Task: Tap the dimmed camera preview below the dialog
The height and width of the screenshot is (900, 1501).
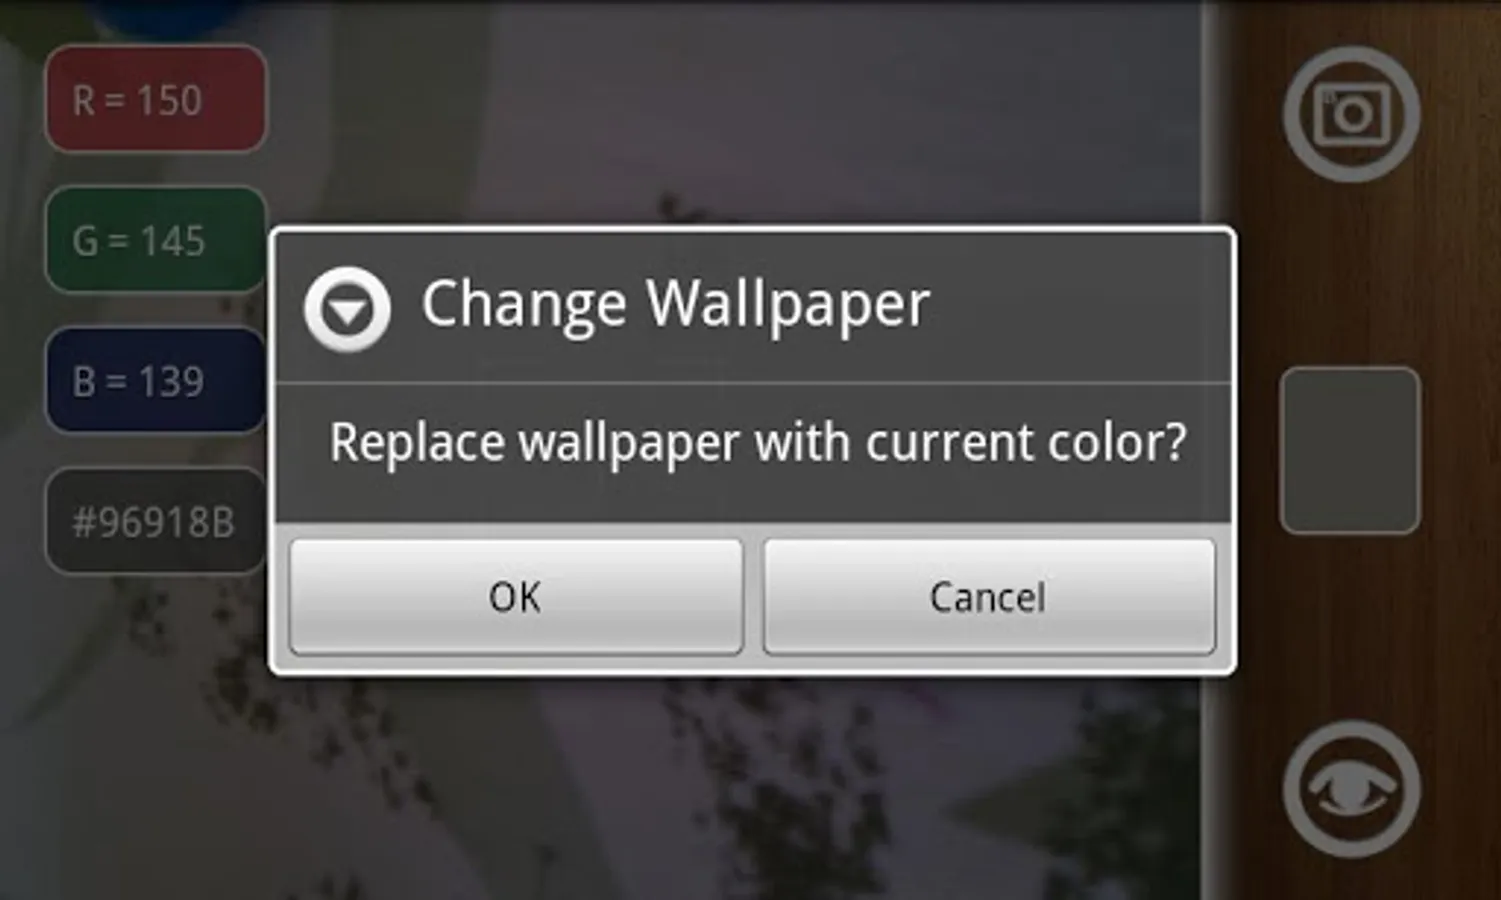Action: click(700, 790)
